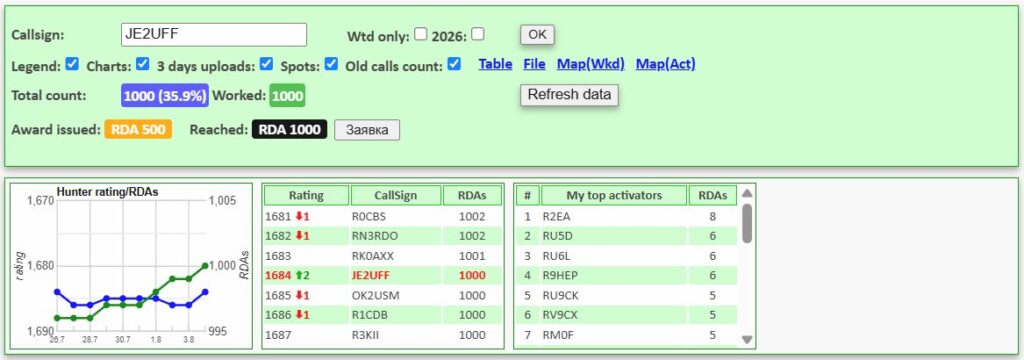Select activator R9HEP
The width and height of the screenshot is (1024, 360).
pyautogui.click(x=559, y=276)
